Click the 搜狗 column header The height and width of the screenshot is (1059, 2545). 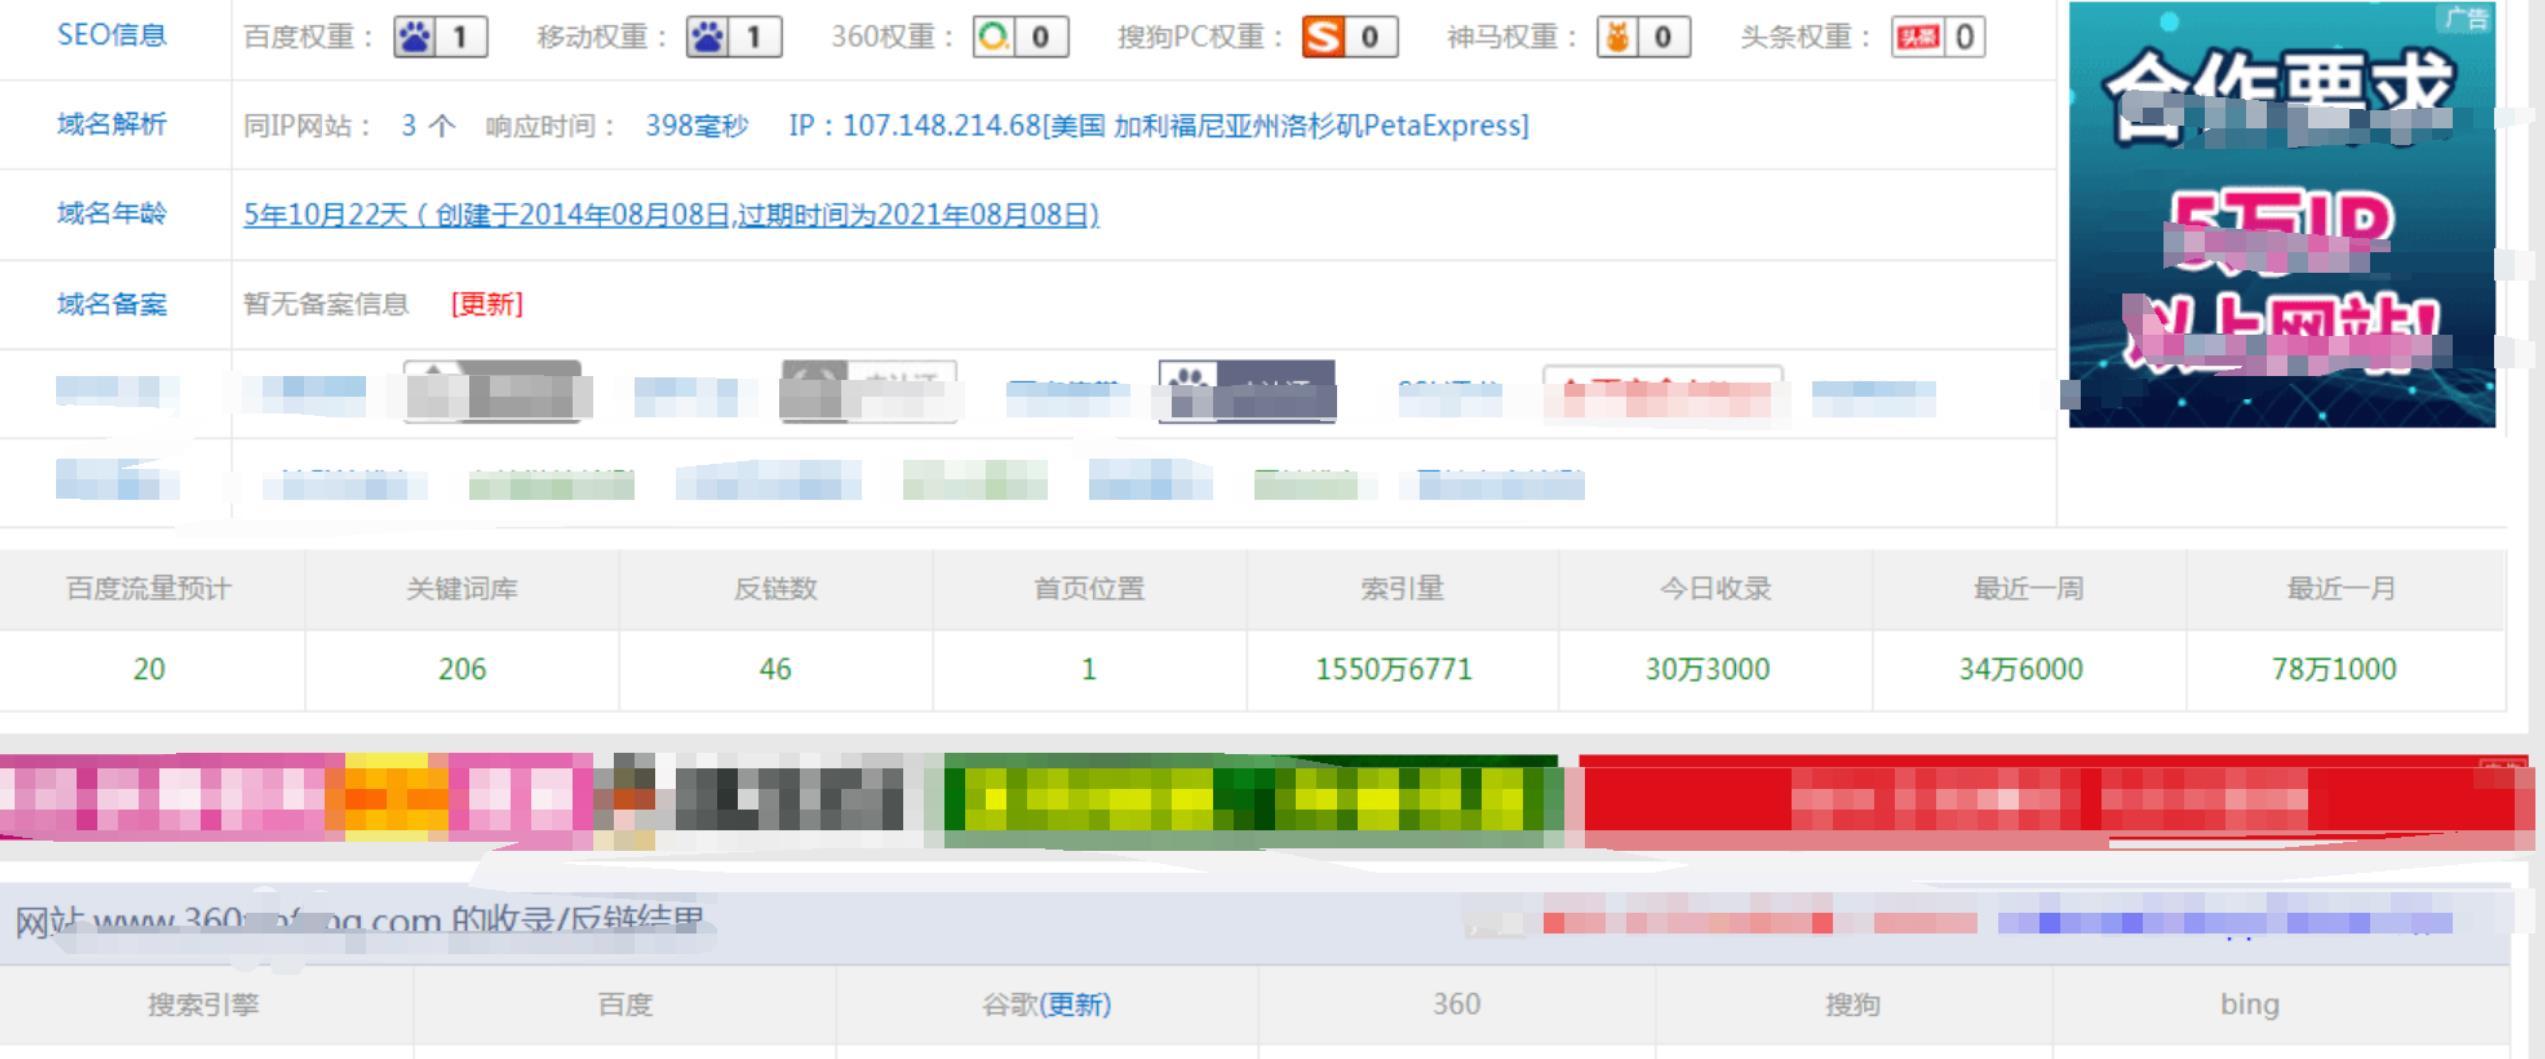(1853, 1004)
